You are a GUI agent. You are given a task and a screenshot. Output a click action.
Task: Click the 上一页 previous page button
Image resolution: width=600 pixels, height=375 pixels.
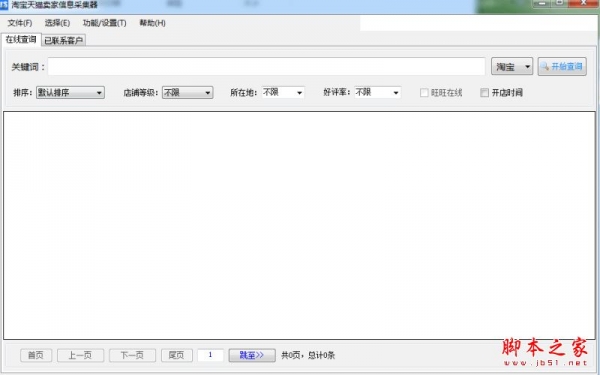point(80,355)
